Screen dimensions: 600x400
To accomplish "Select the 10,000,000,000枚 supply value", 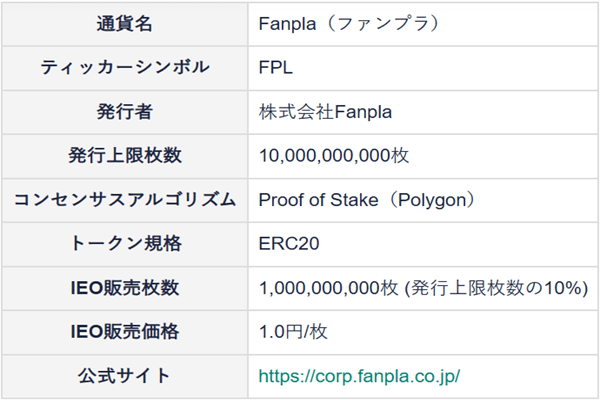I will [x=334, y=155].
